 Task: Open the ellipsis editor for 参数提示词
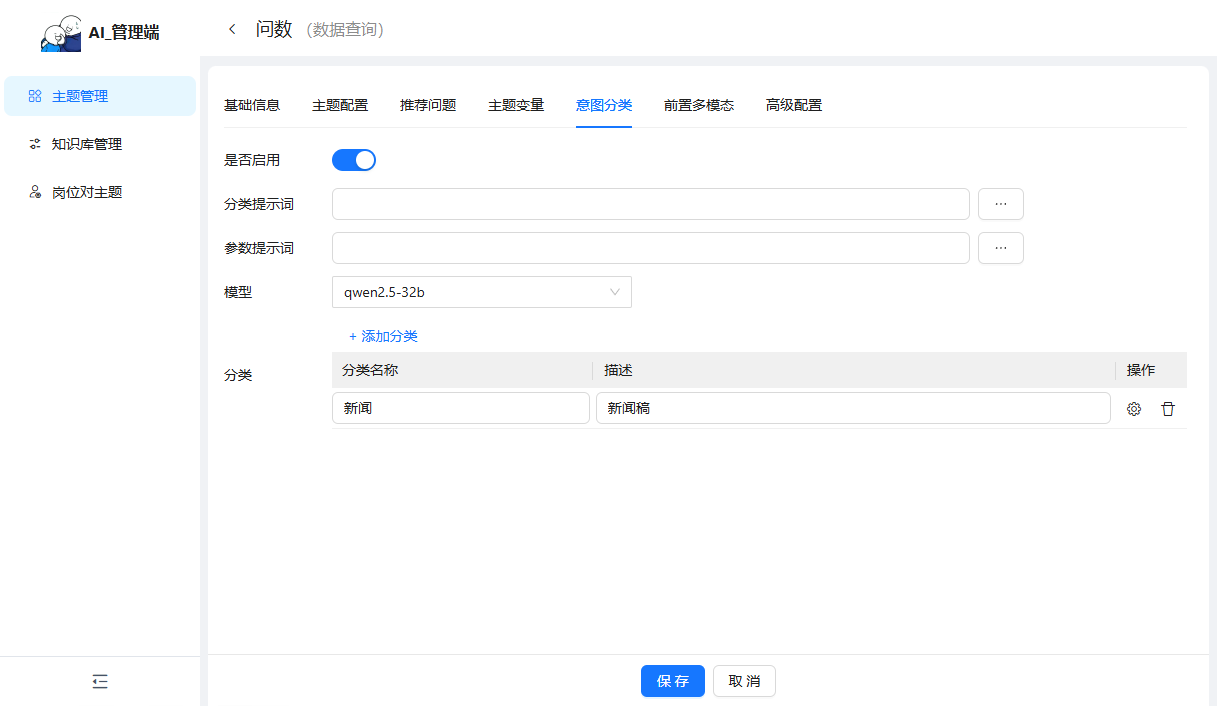(1000, 248)
